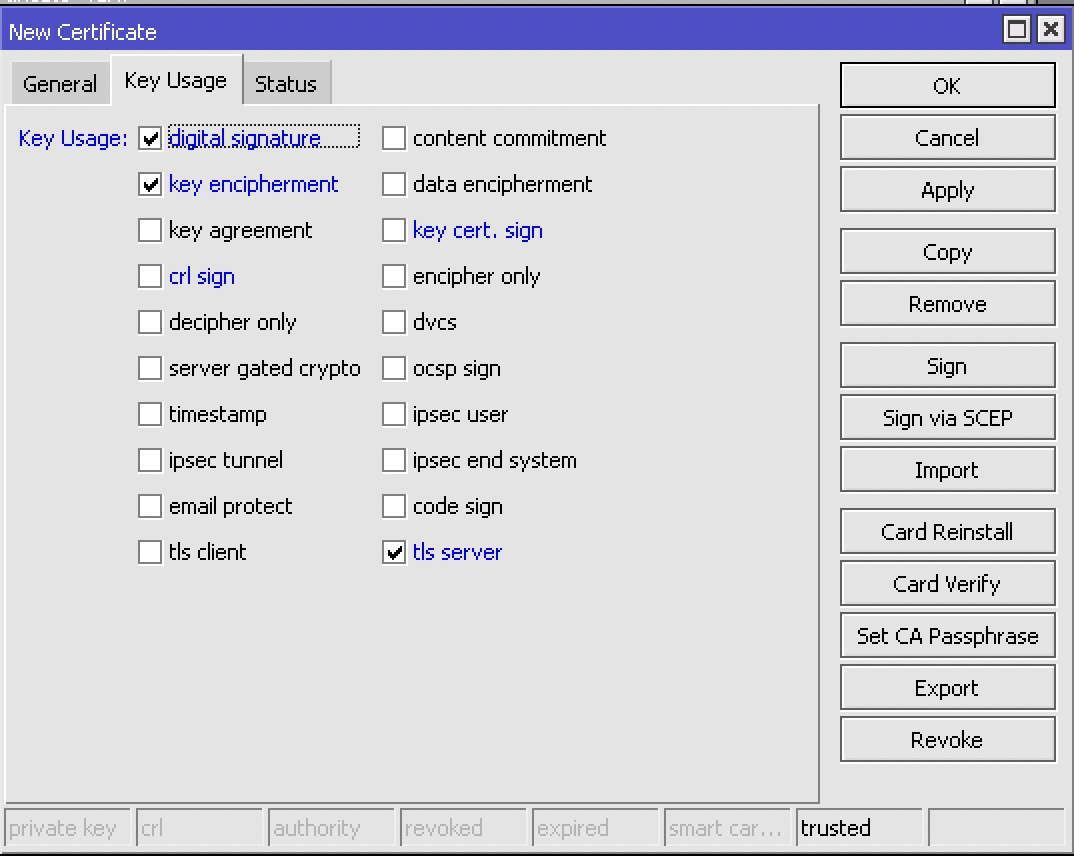1074x856 pixels.
Task: Maximize the New Certificate window
Action: click(x=1017, y=30)
